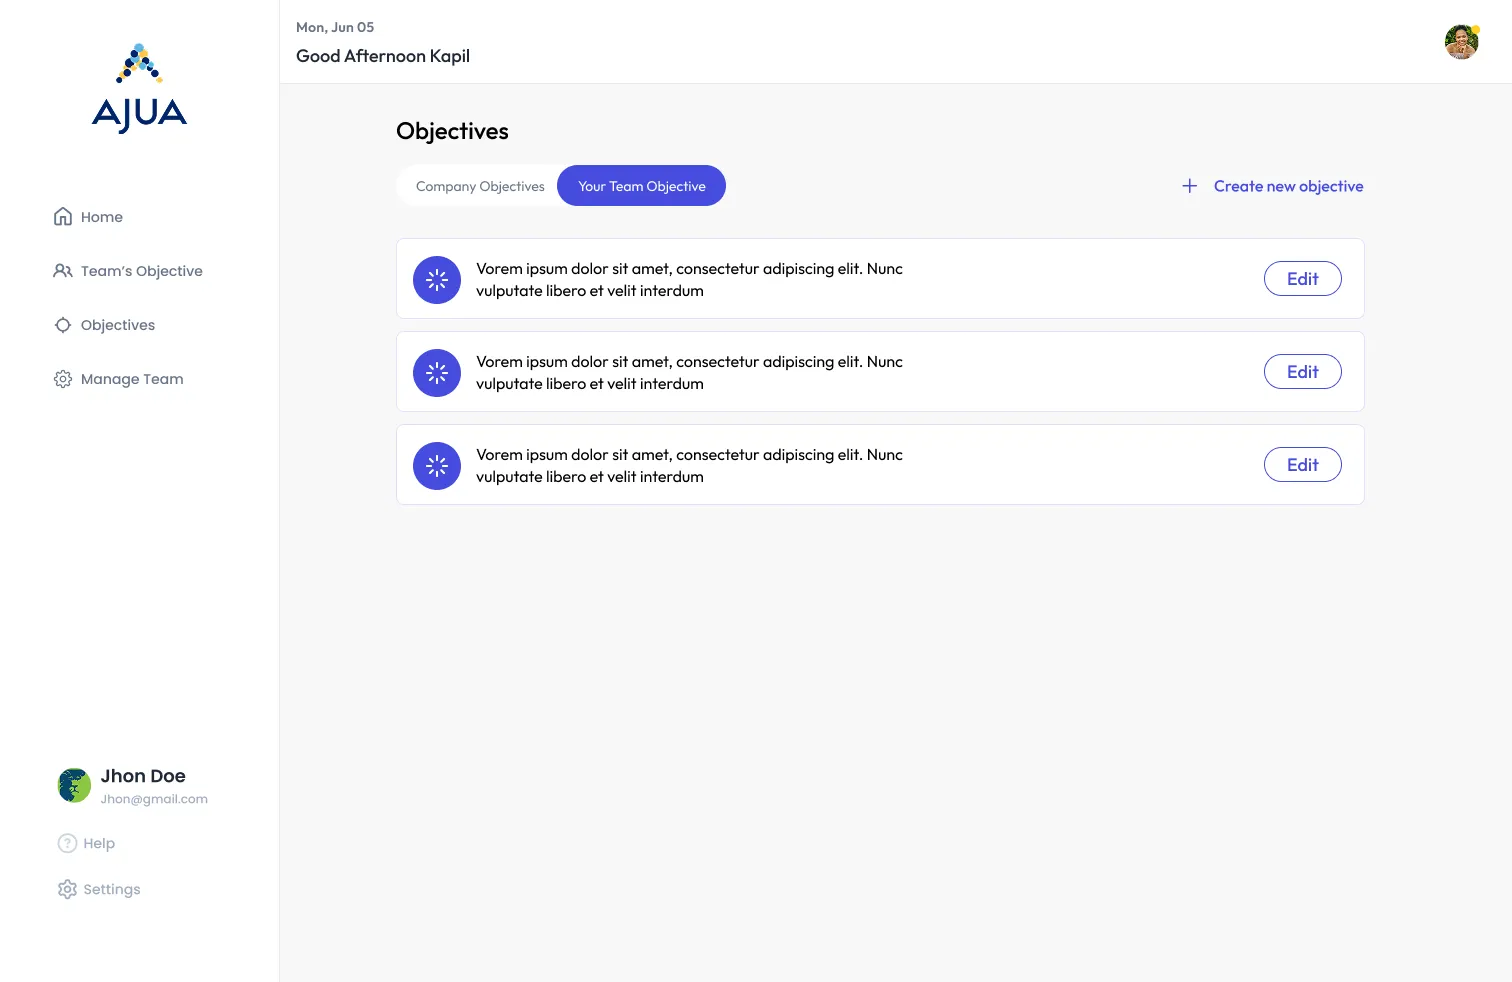Switch to the Company Objectives tab
Viewport: 1512px width, 982px height.
tap(480, 185)
